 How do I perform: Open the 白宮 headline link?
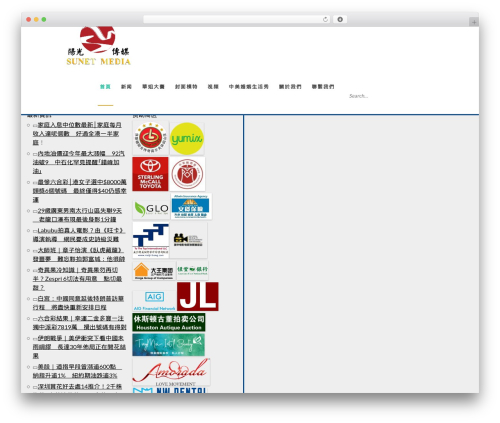coord(78,303)
